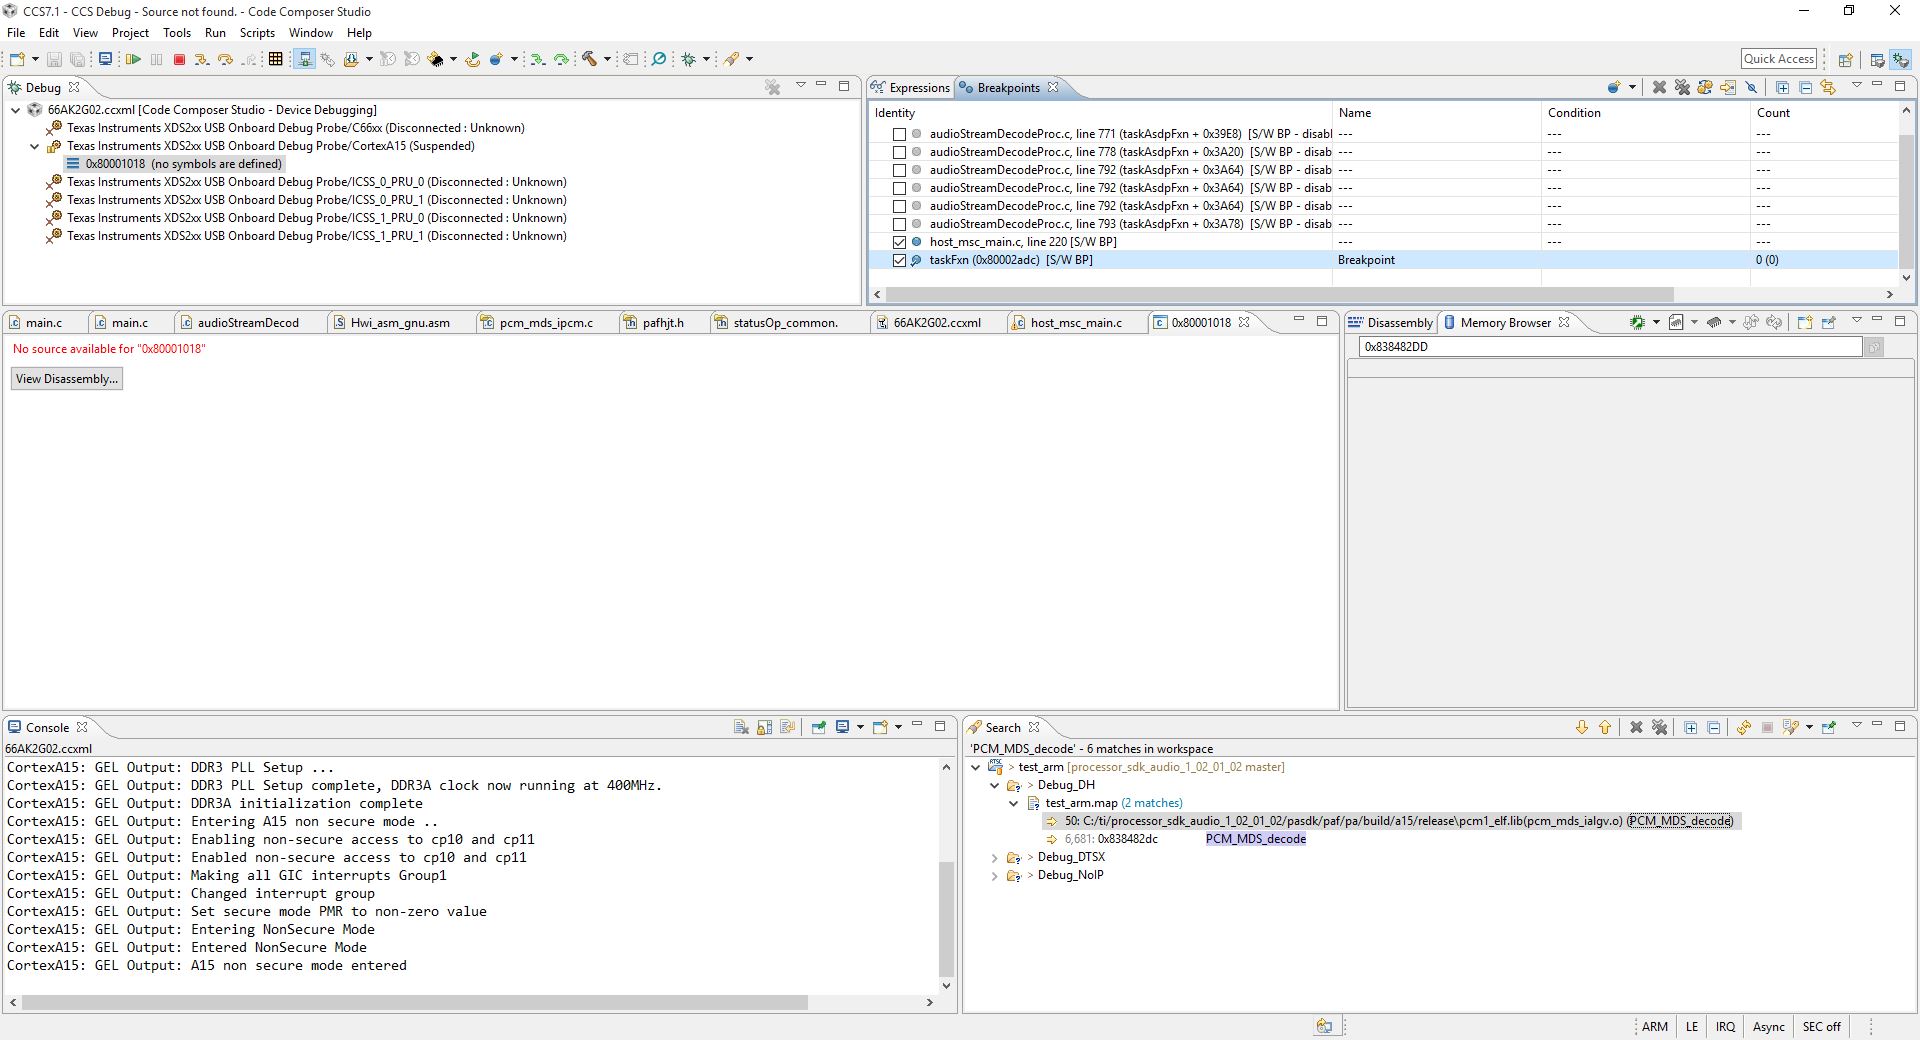
Task: Open Debug view's View Menu triangle
Action: pos(800,85)
